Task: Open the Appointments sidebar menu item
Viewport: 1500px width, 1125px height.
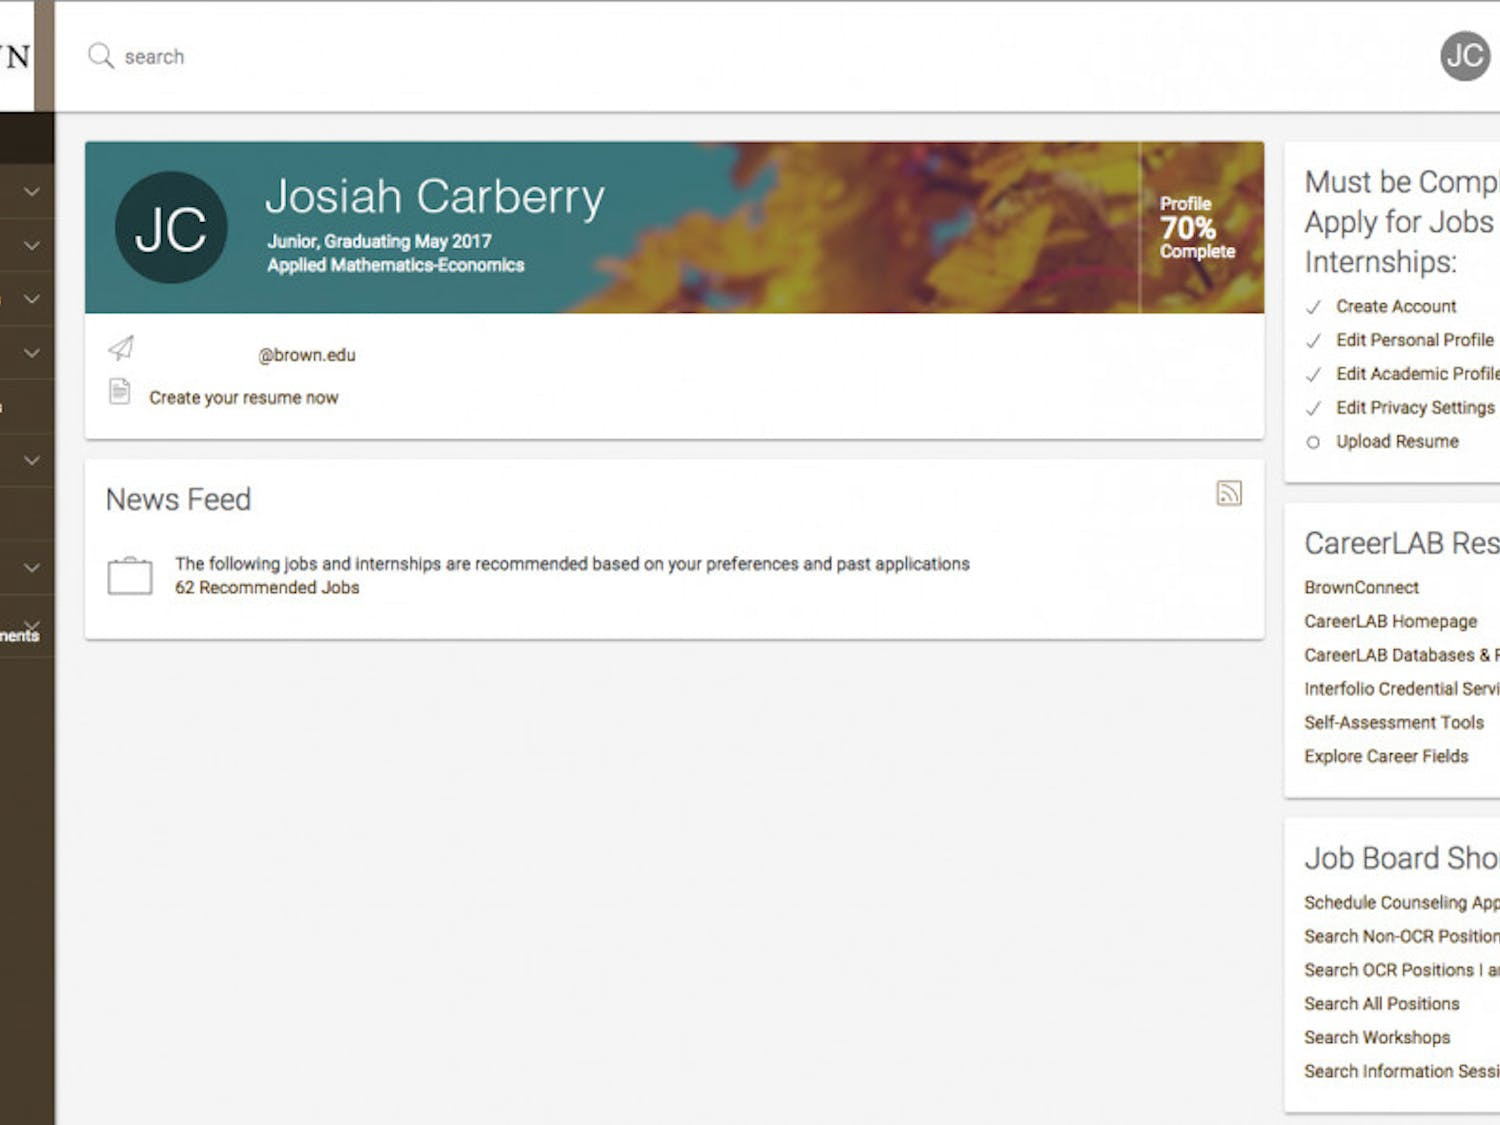Action: pos(20,633)
